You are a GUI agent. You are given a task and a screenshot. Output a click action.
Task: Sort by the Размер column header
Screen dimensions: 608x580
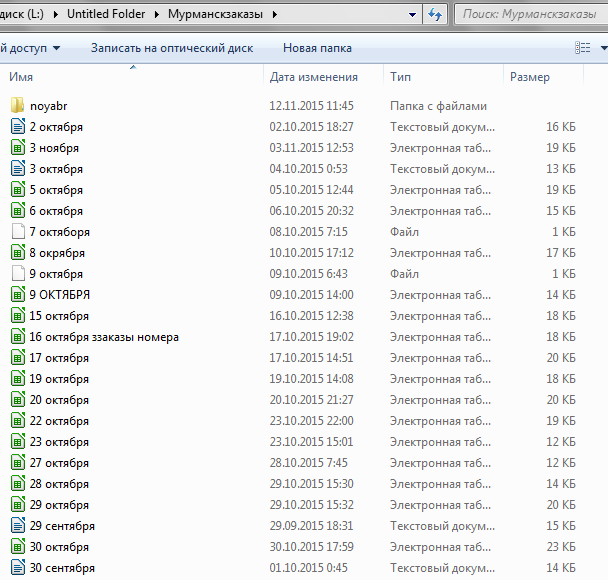(x=529, y=77)
